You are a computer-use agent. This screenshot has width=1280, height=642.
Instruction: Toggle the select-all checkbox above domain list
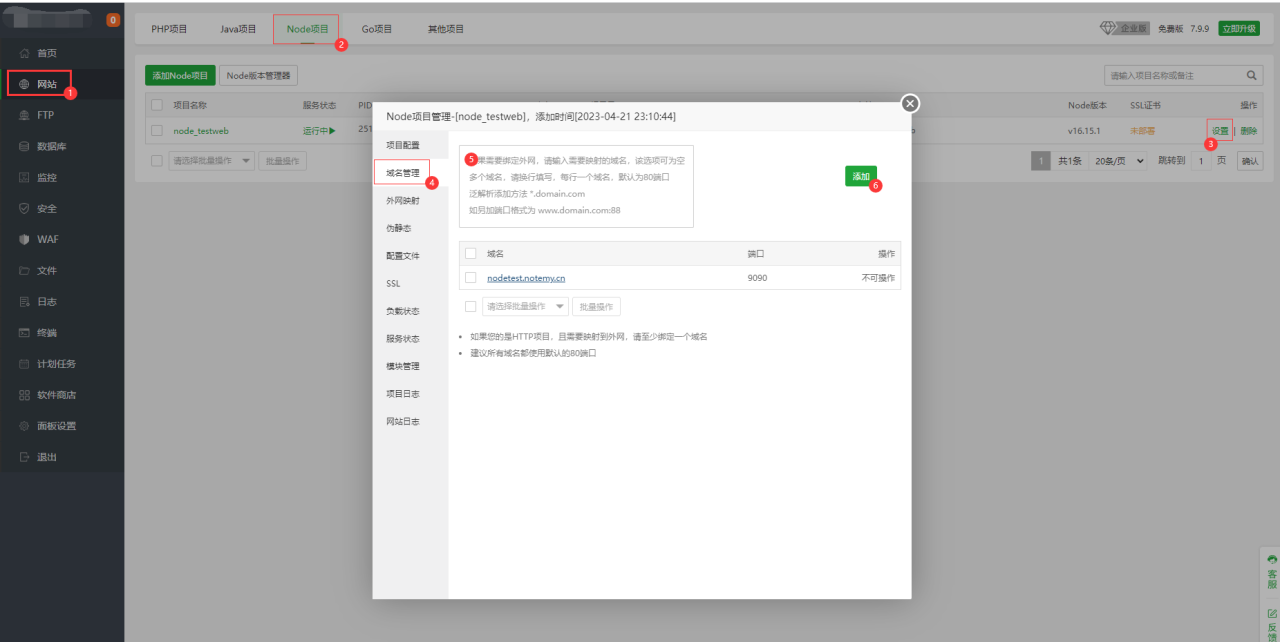pos(470,253)
